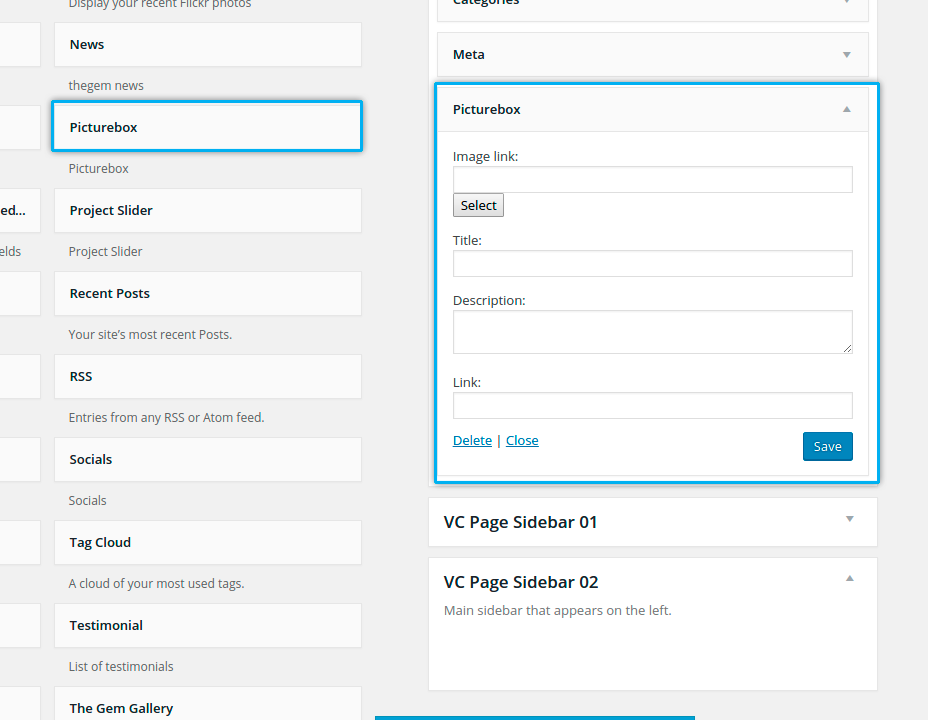The image size is (928, 720).
Task: Choose the Project Slider widget
Action: coord(207,211)
